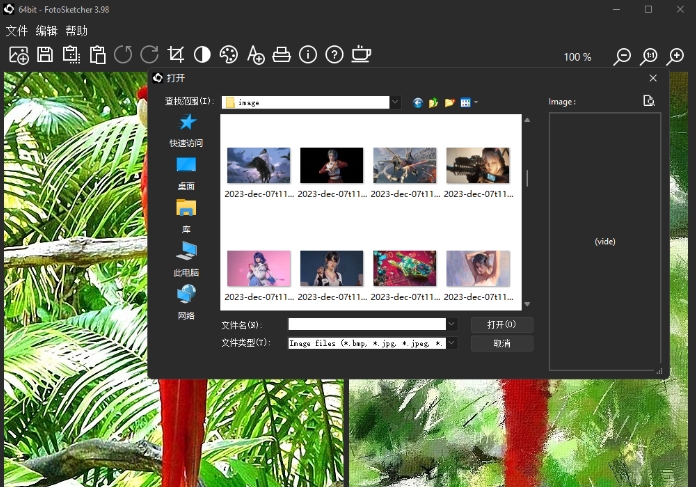Click the 取消 cancel button
696x487 pixels.
501,343
